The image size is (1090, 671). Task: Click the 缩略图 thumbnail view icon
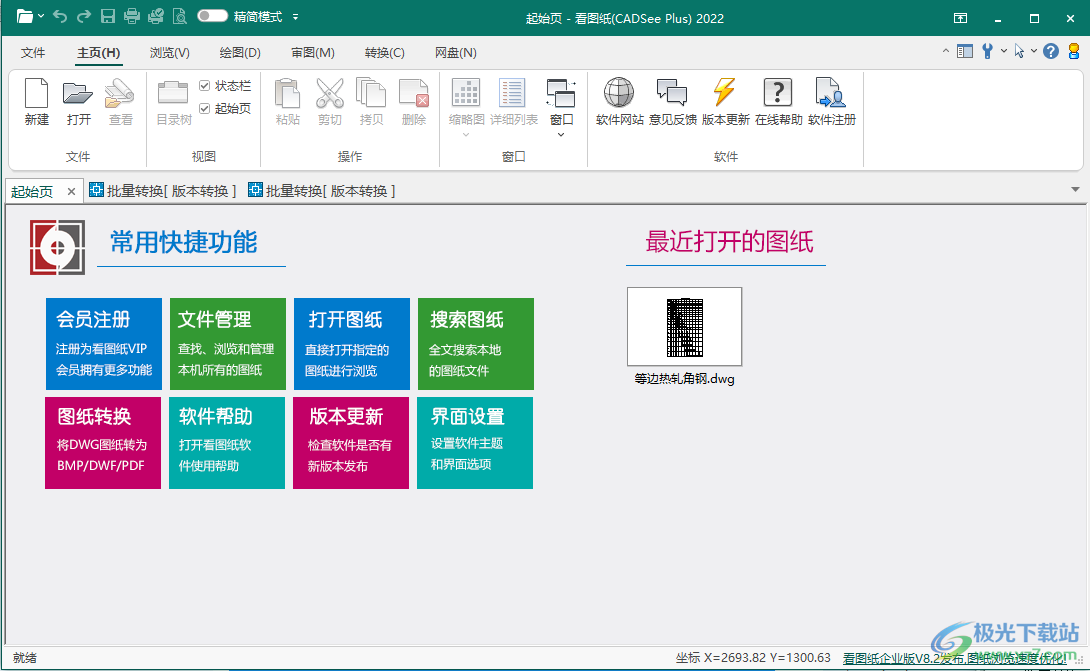pyautogui.click(x=466, y=92)
